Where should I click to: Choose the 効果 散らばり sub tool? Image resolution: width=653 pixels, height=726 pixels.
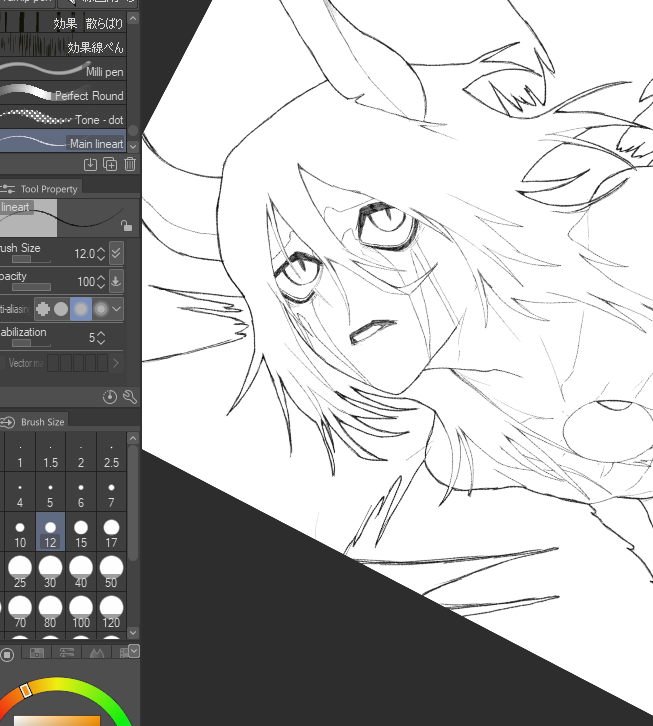[x=63, y=23]
